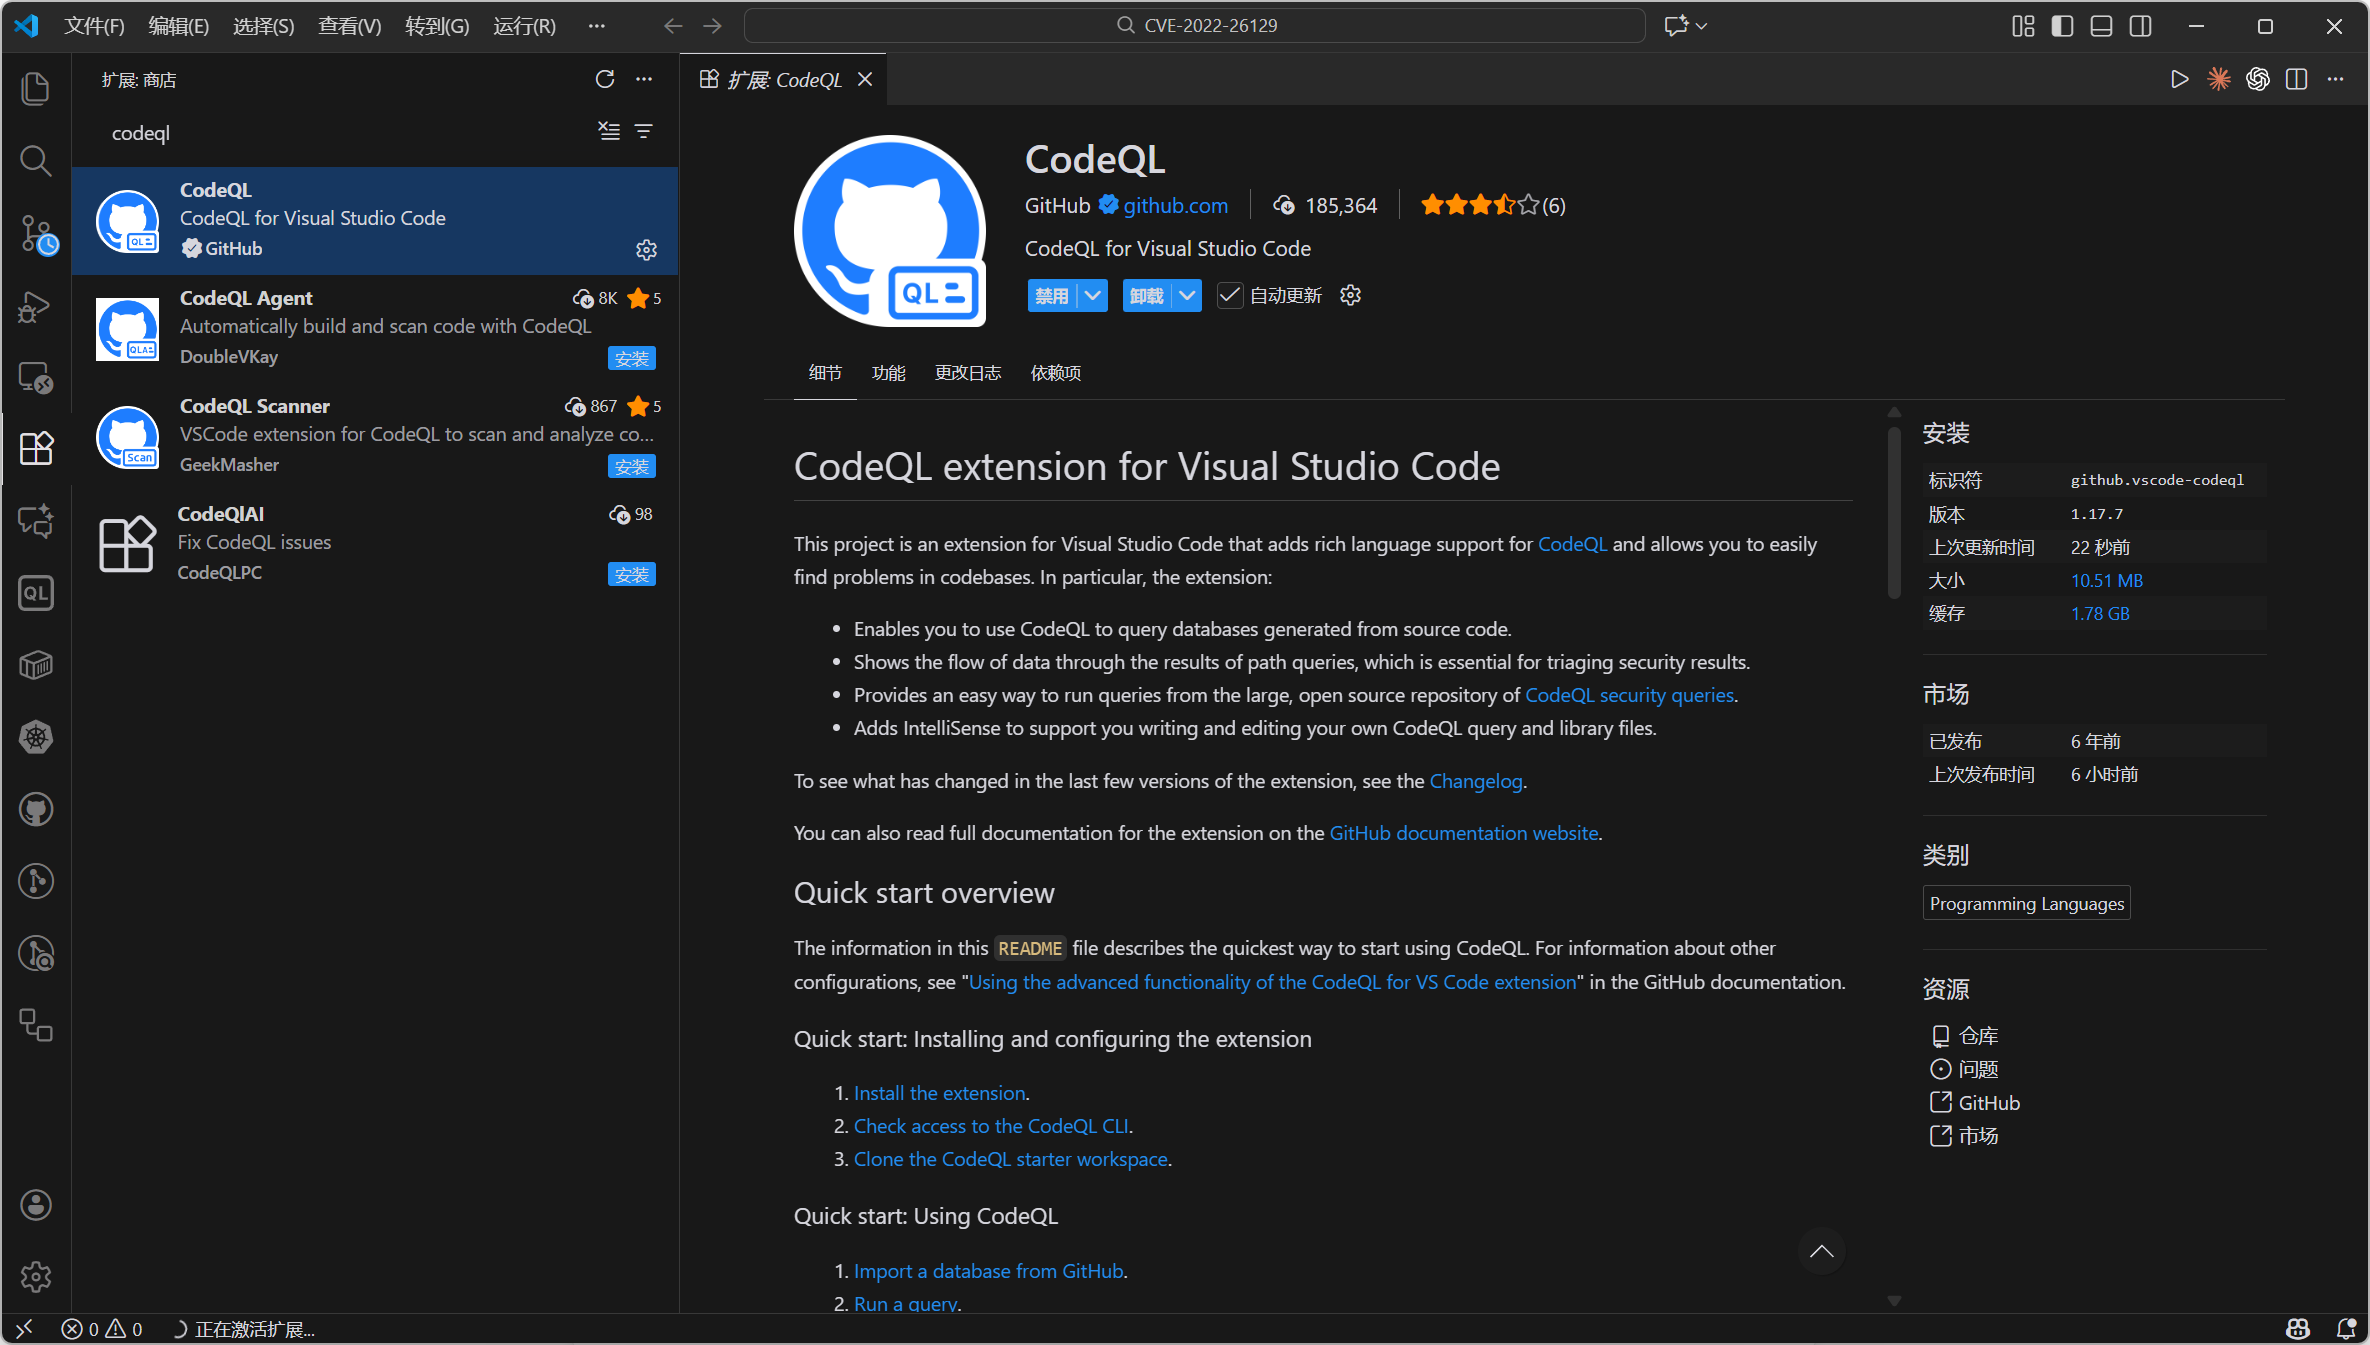Expand the 禁用 button dropdown arrow
Image resolution: width=2370 pixels, height=1345 pixels.
[1093, 295]
